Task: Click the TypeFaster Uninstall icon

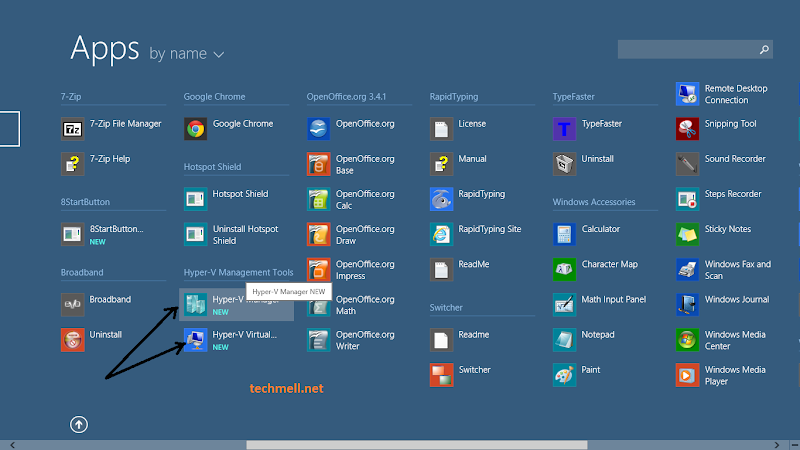Action: click(x=564, y=164)
